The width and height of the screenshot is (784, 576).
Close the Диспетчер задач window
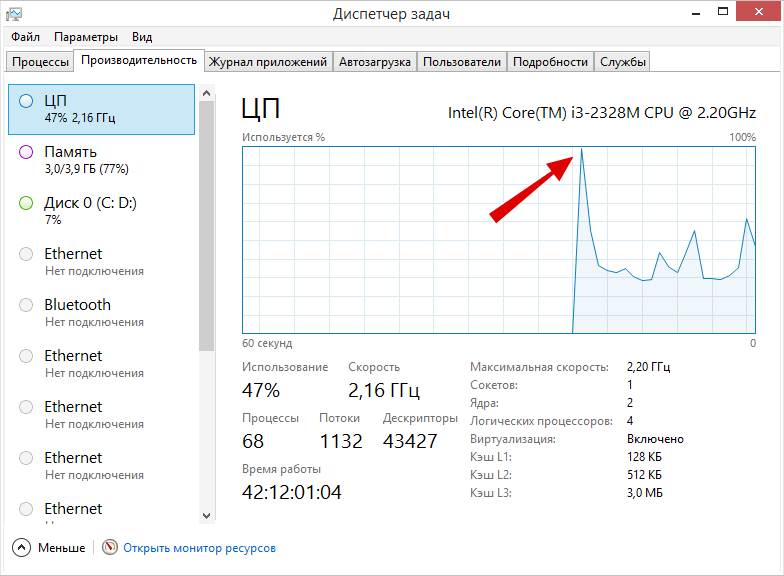click(758, 12)
